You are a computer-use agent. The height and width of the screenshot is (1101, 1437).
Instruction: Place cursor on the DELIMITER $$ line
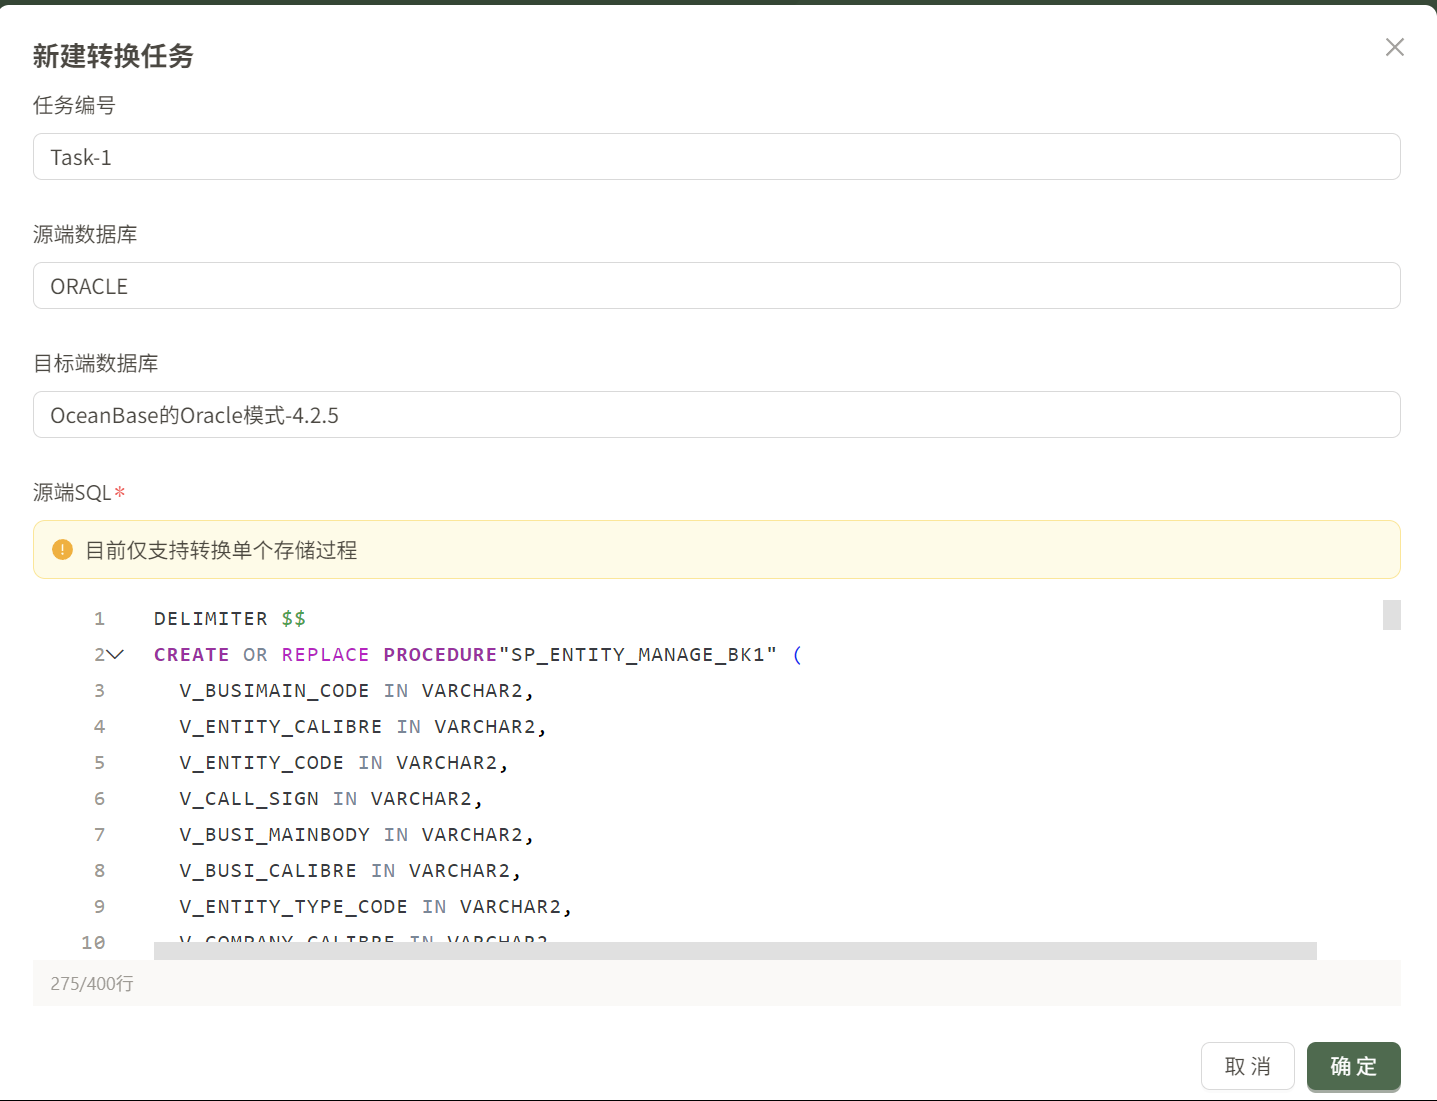pyautogui.click(x=229, y=618)
